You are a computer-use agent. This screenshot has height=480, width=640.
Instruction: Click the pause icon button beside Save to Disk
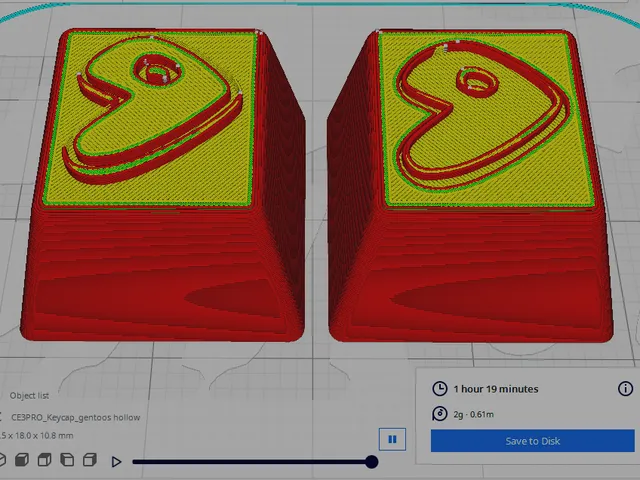point(392,439)
